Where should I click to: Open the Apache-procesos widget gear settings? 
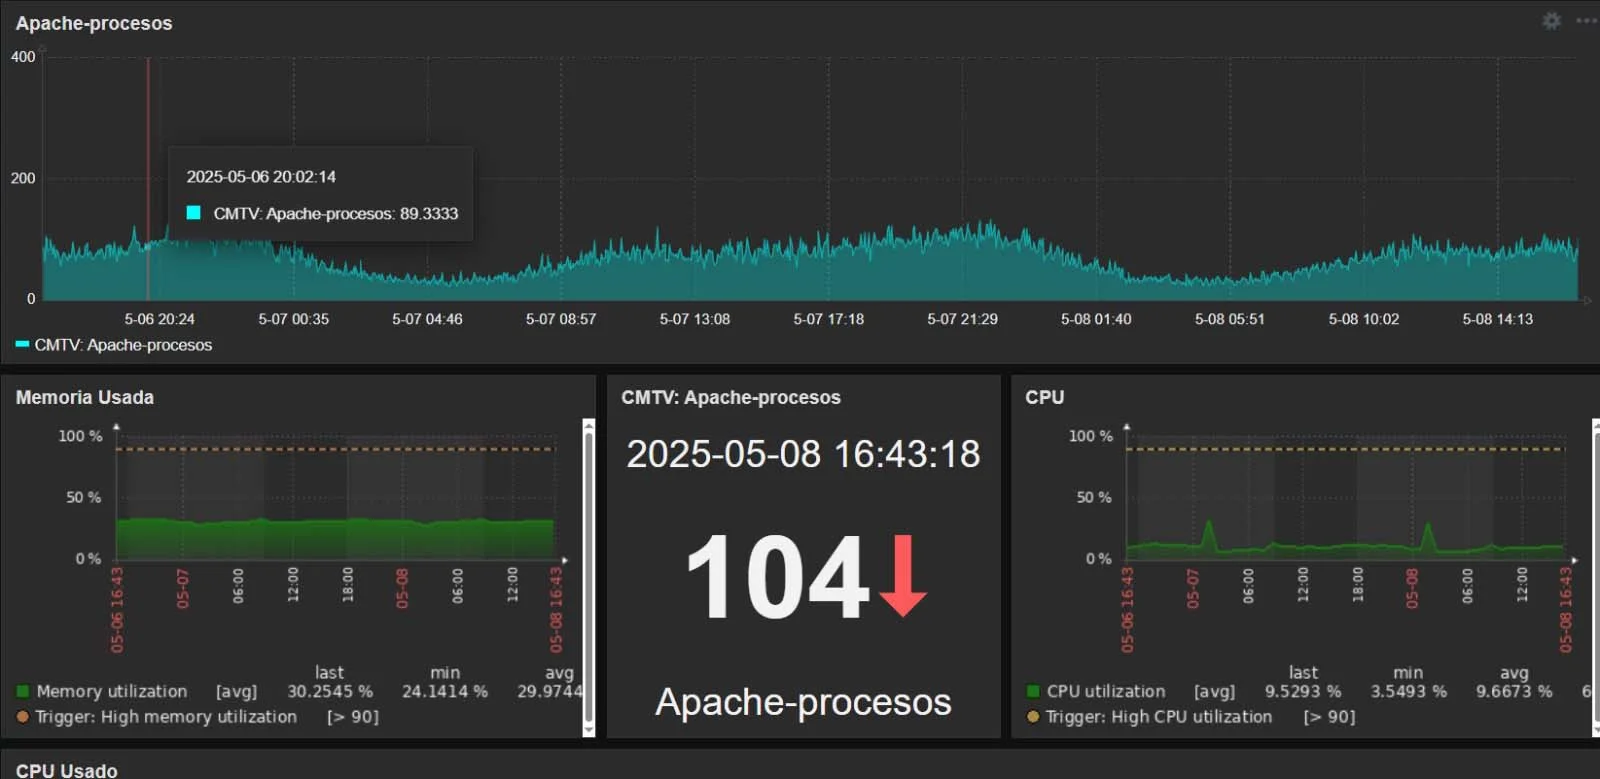pos(1551,21)
